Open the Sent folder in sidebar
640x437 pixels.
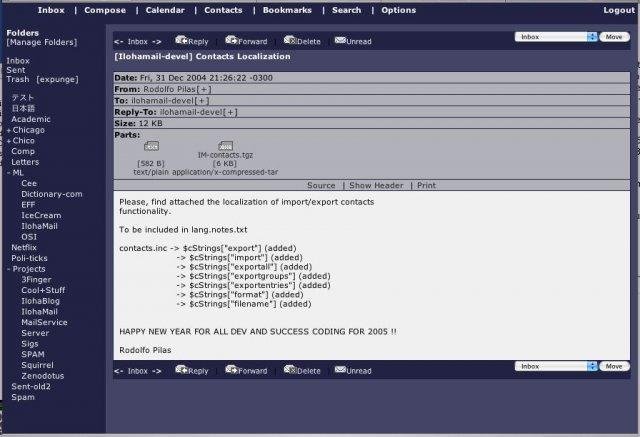[x=16, y=70]
